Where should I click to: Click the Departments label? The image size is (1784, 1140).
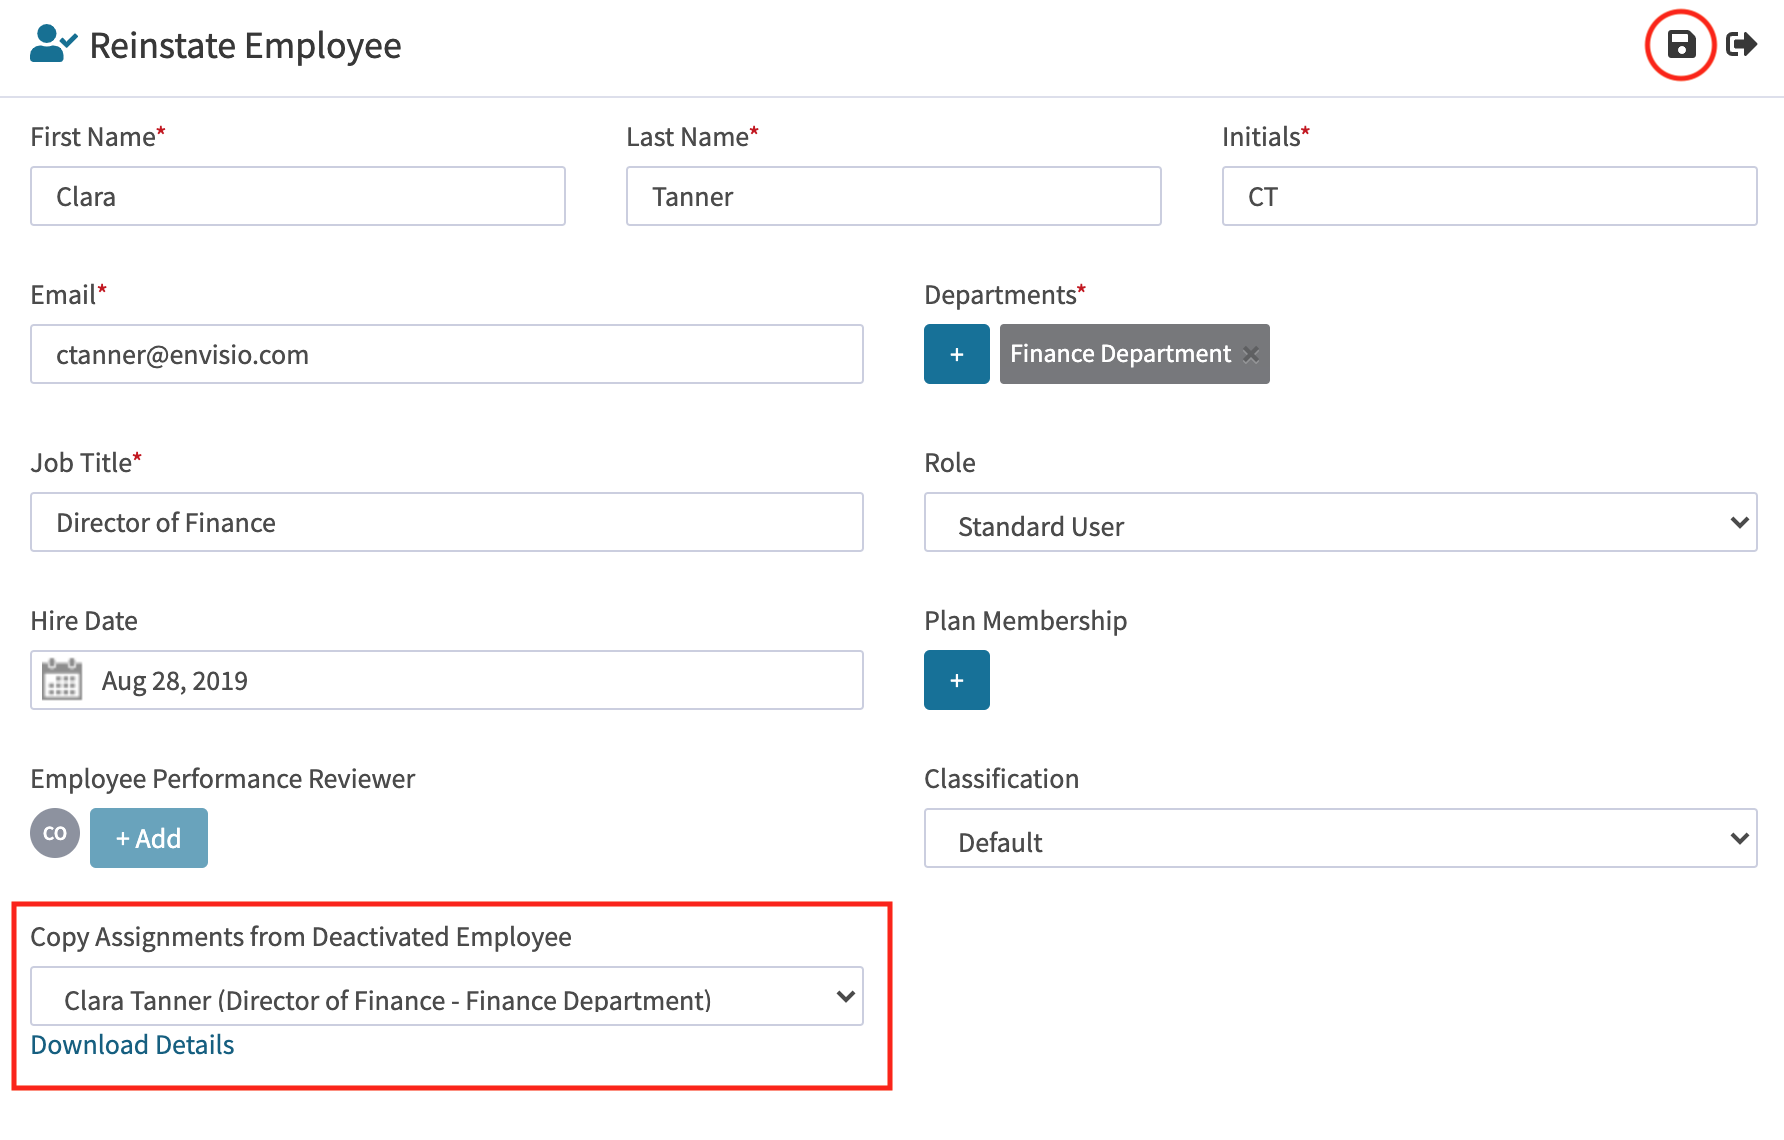1004,295
